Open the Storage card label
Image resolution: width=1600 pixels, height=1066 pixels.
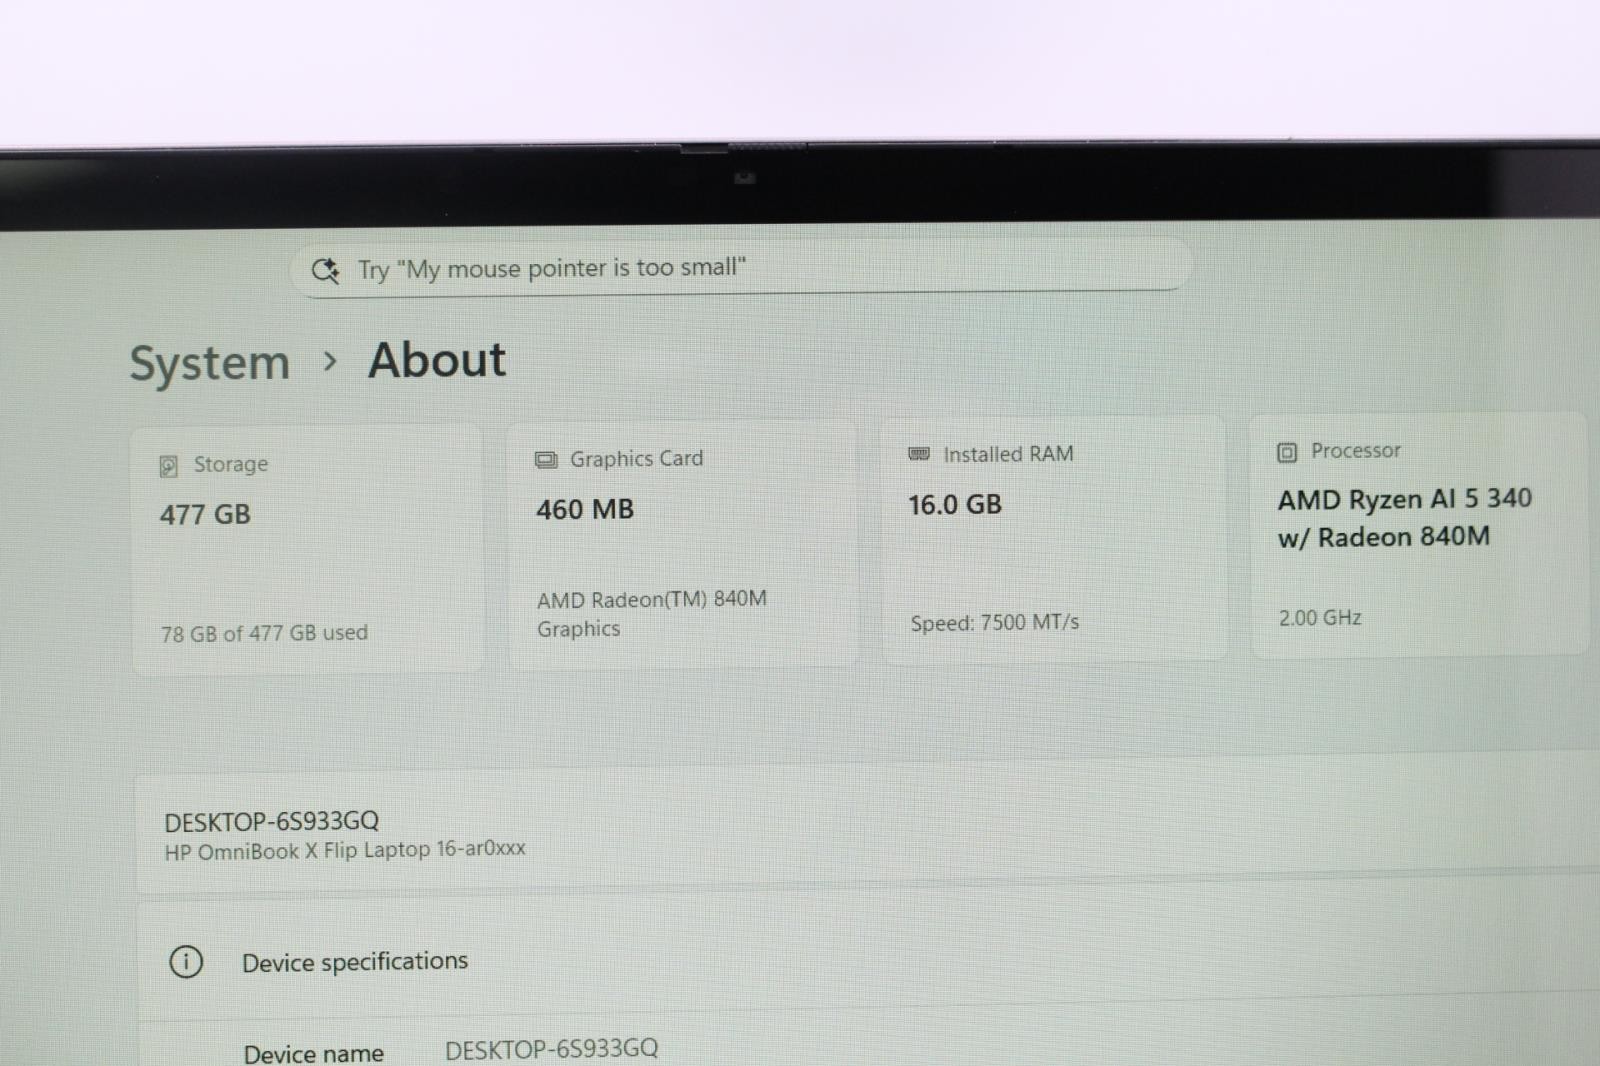(x=231, y=464)
